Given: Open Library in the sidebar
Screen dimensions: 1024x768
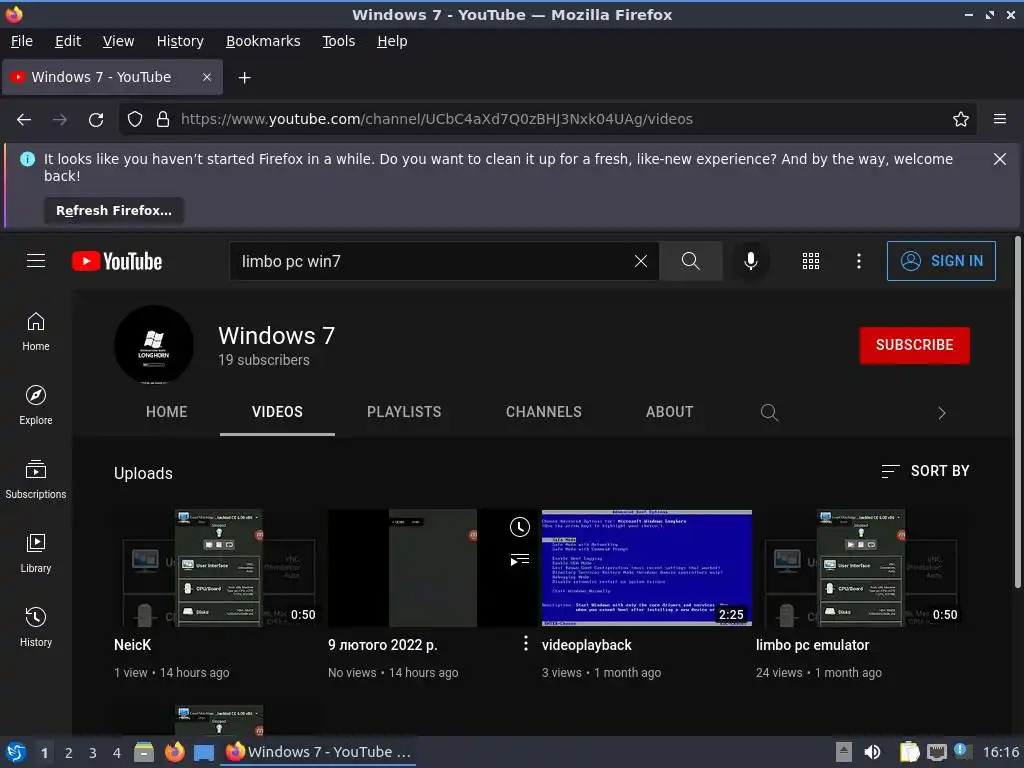Looking at the screenshot, I should tap(36, 554).
